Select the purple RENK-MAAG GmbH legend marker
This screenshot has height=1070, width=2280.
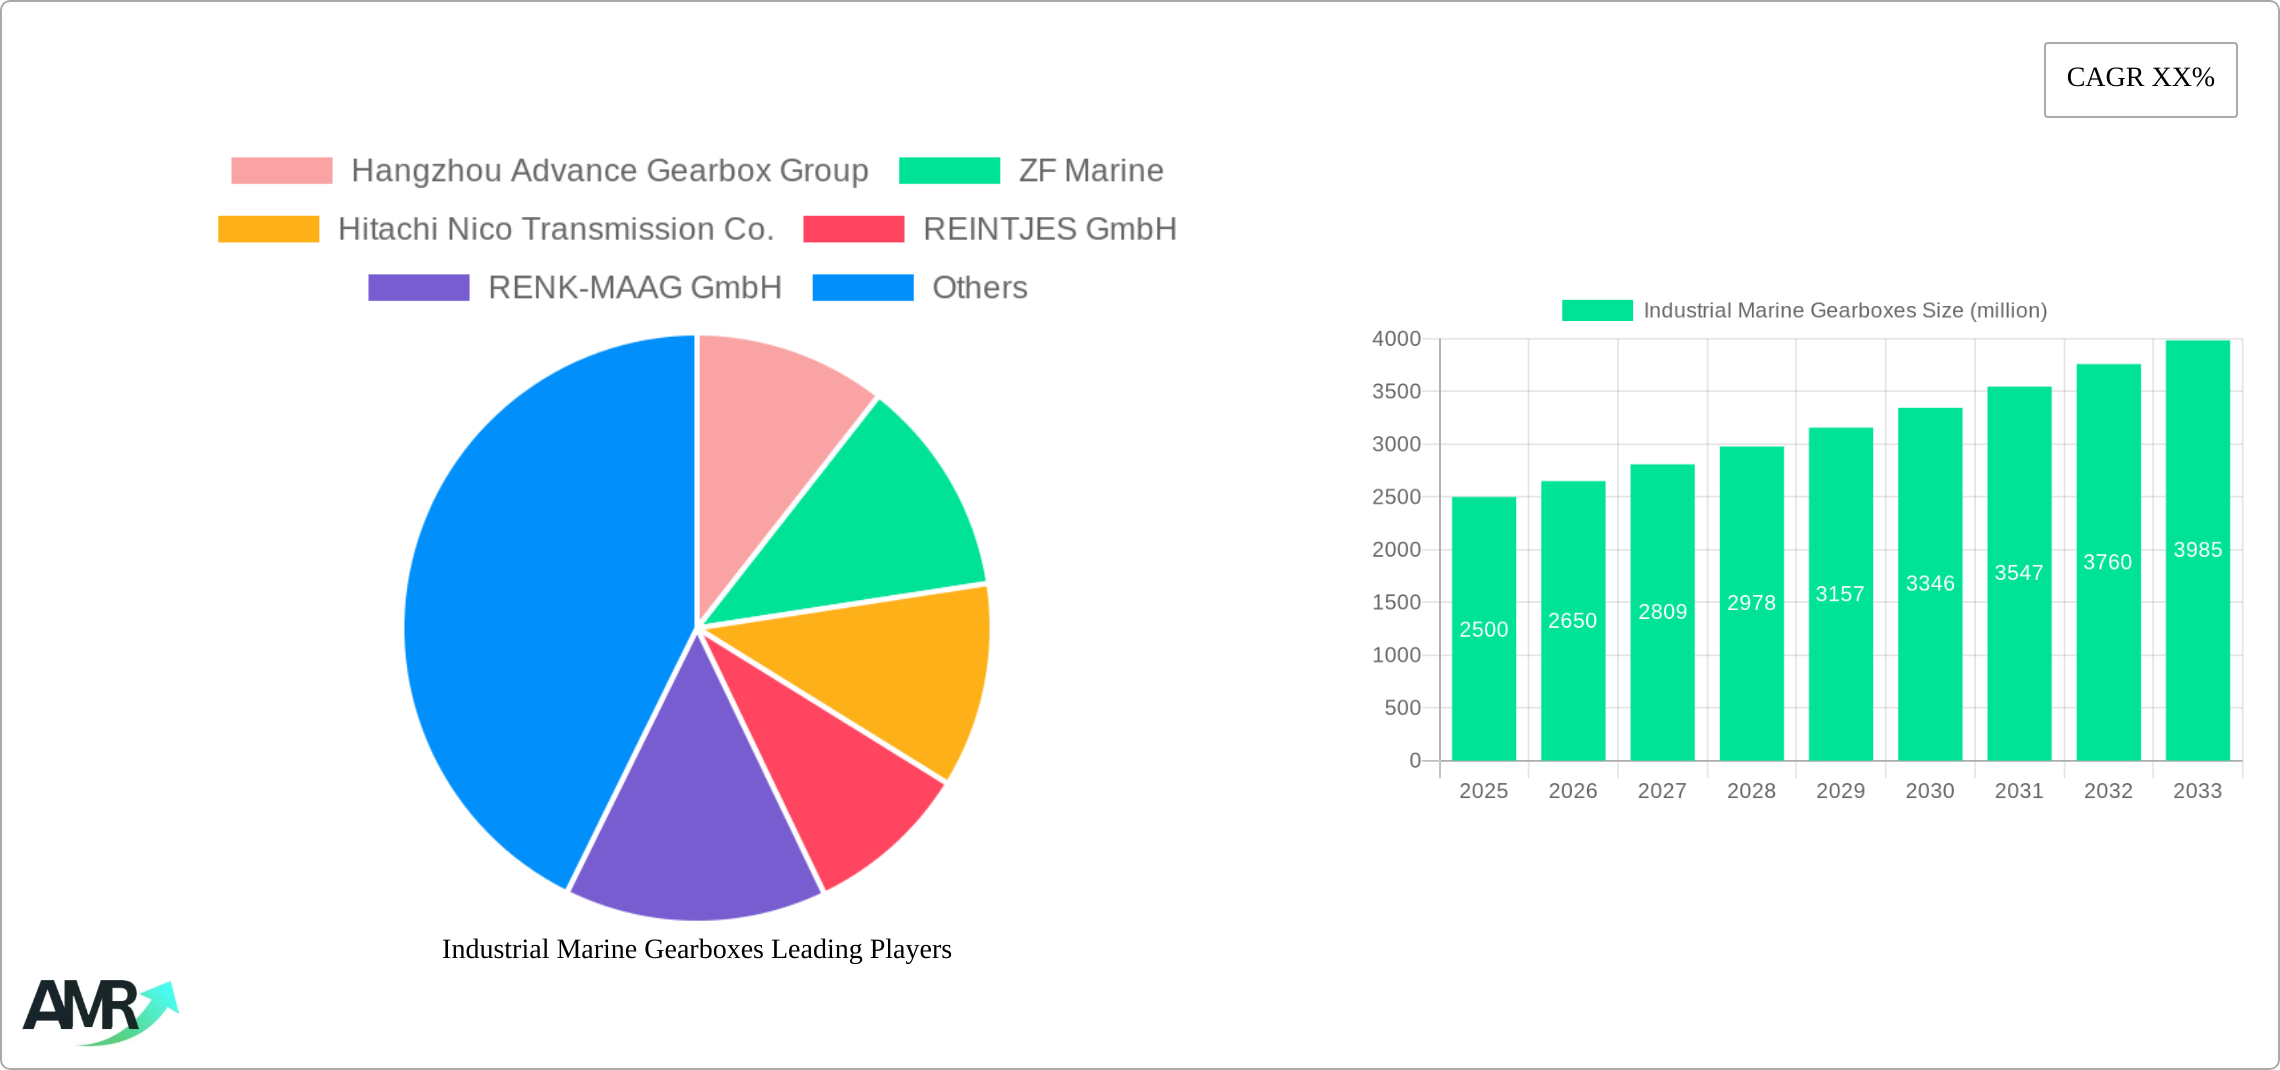pos(418,288)
